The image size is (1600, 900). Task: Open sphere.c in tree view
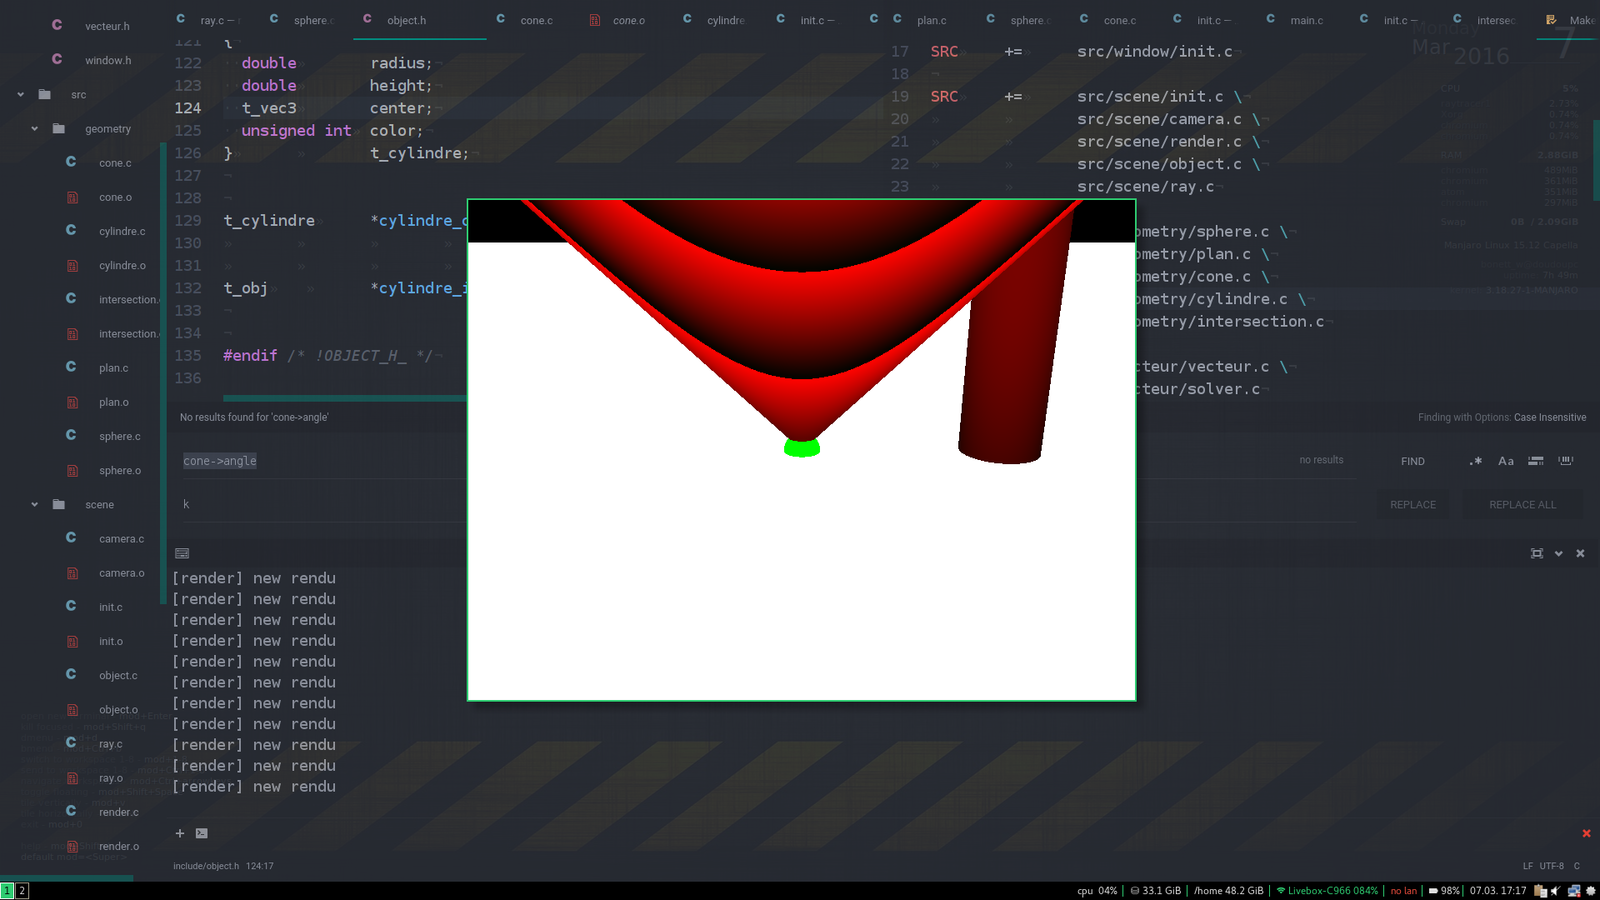click(120, 436)
